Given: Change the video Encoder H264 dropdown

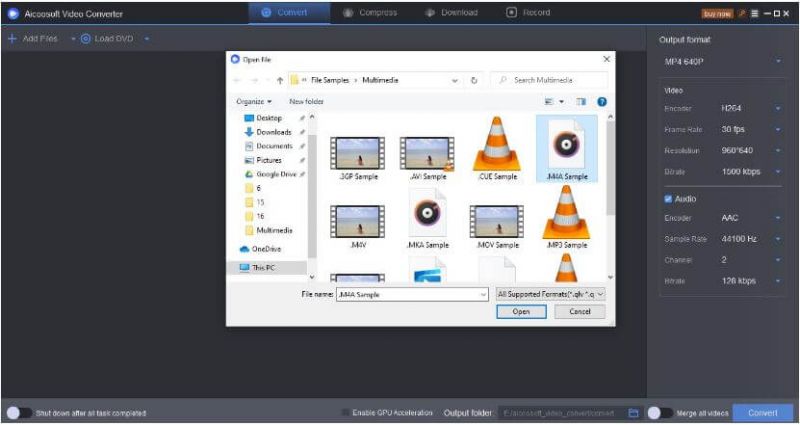Looking at the screenshot, I should [751, 108].
